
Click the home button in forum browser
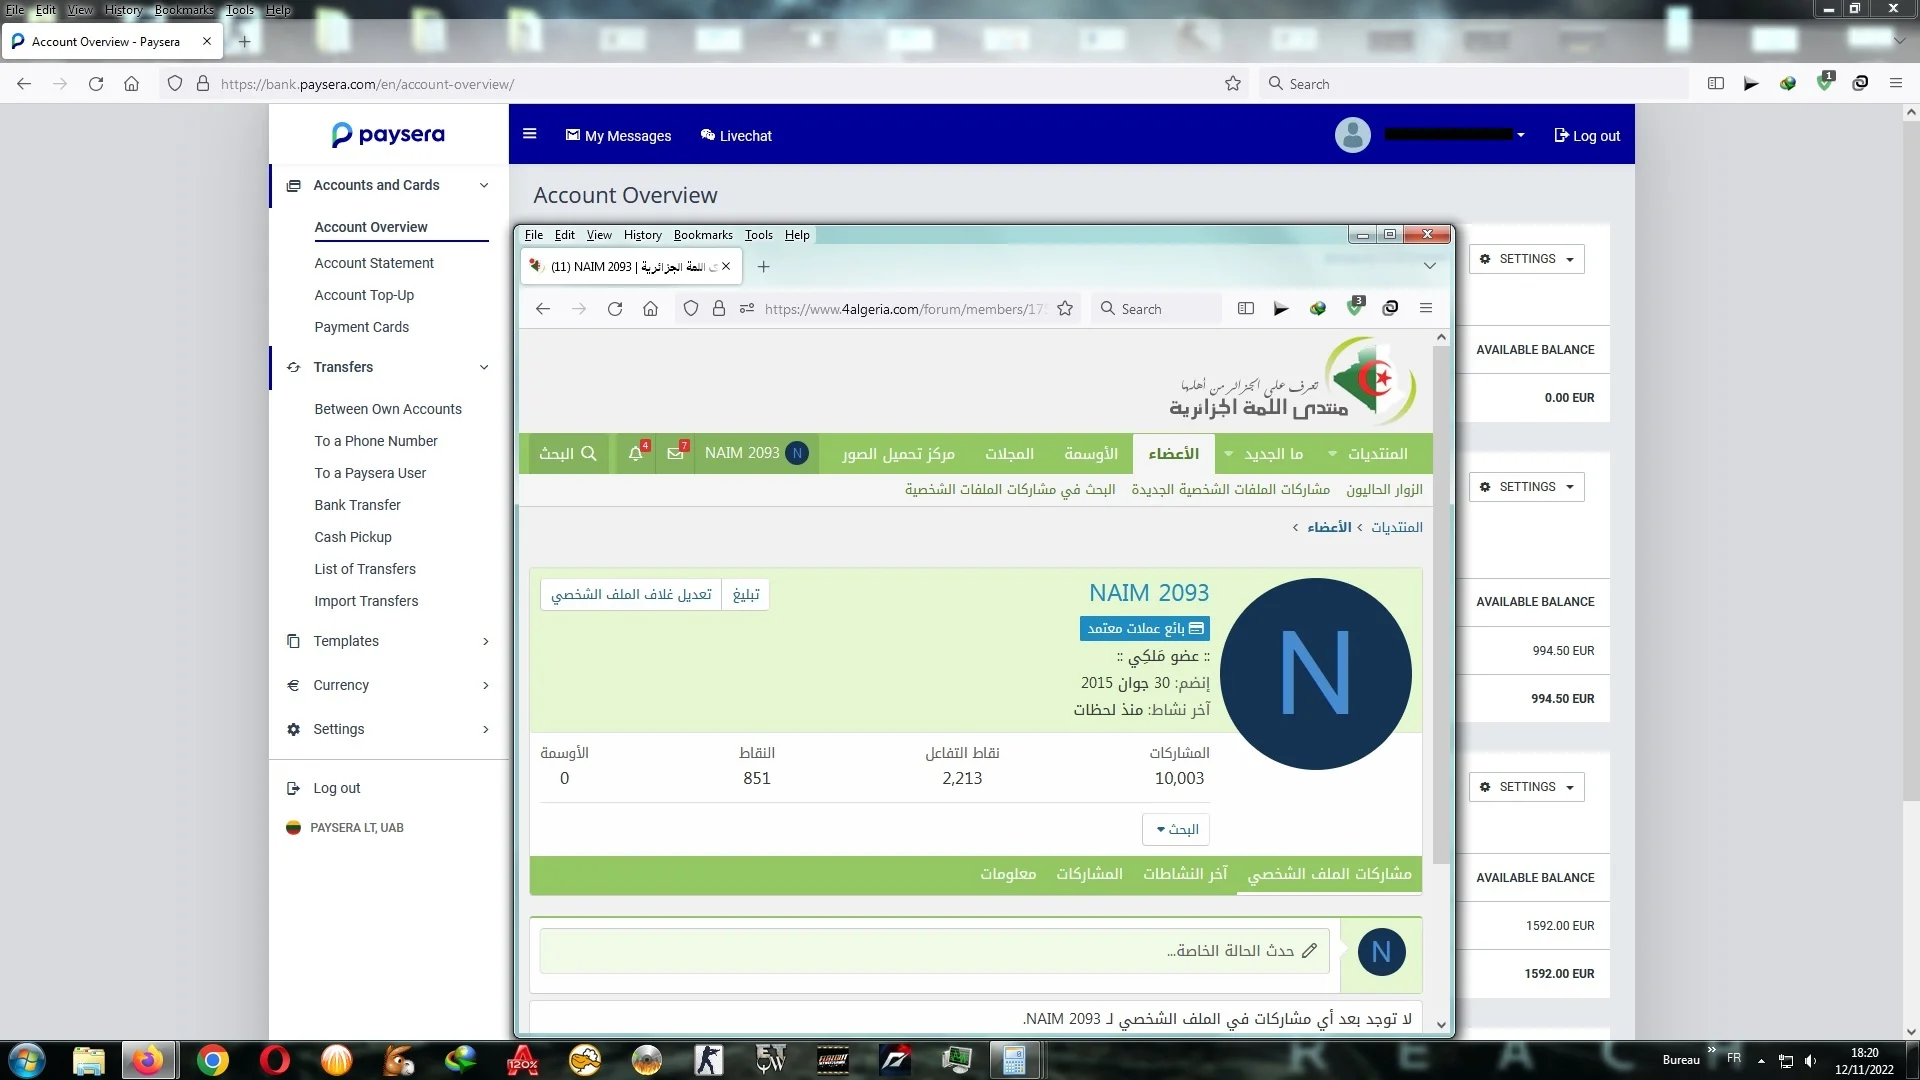650,309
